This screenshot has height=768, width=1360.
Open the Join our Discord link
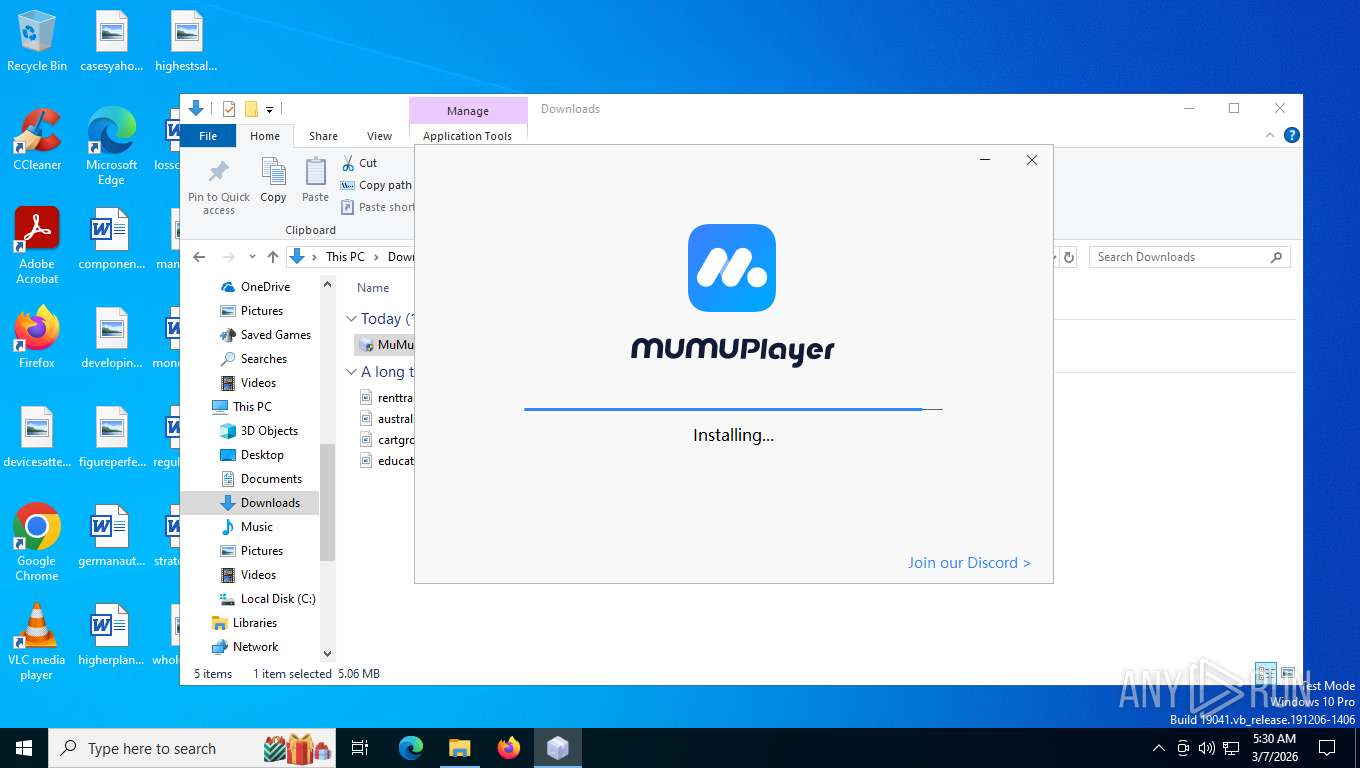(969, 563)
